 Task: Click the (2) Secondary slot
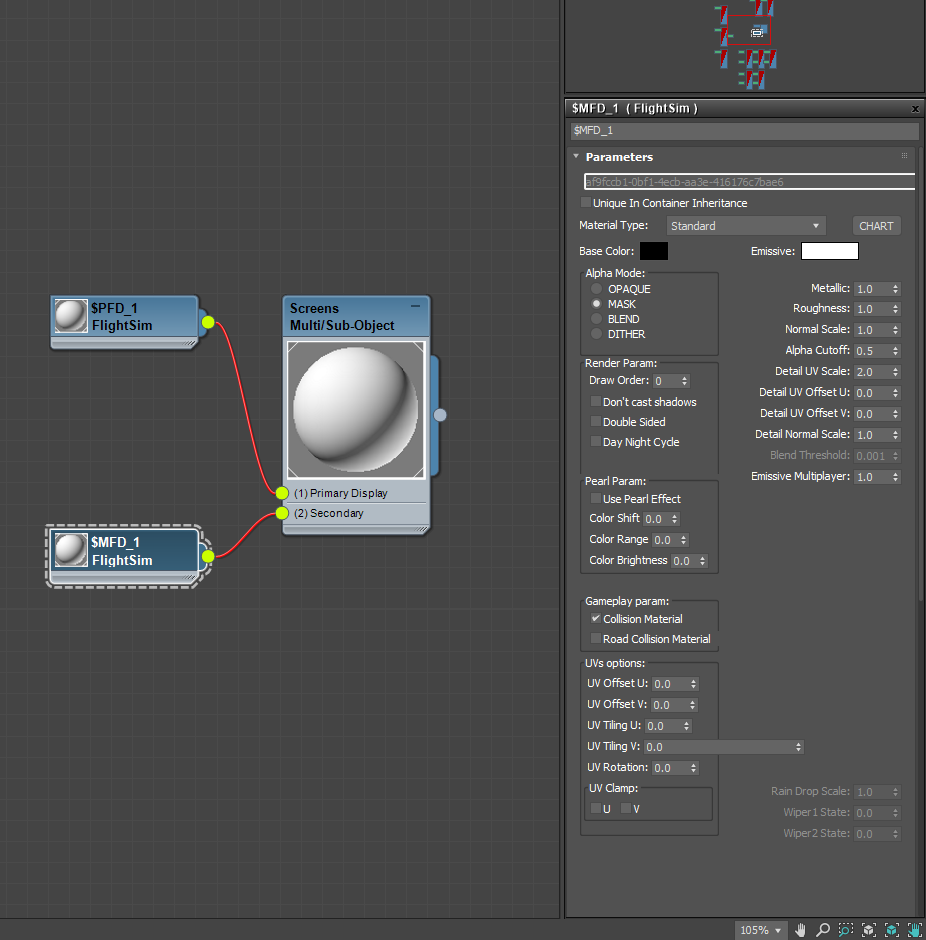coord(358,513)
